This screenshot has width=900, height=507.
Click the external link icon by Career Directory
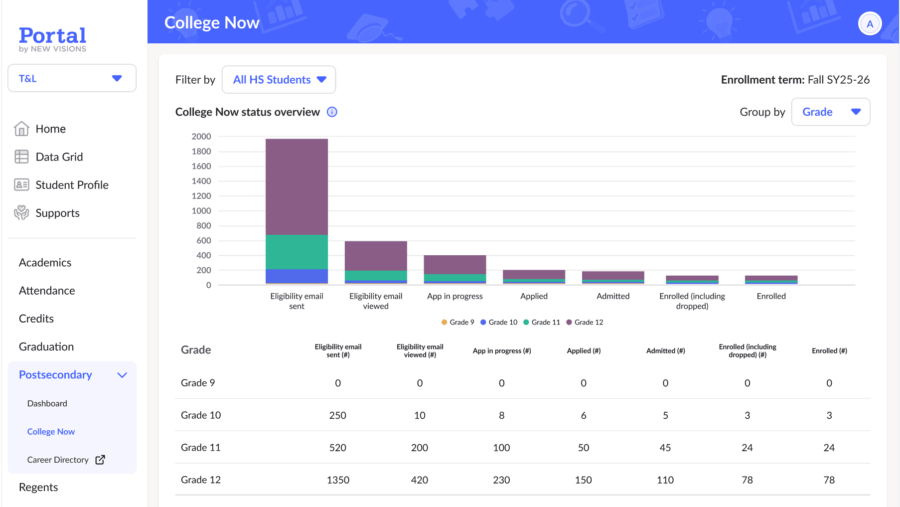[100, 460]
